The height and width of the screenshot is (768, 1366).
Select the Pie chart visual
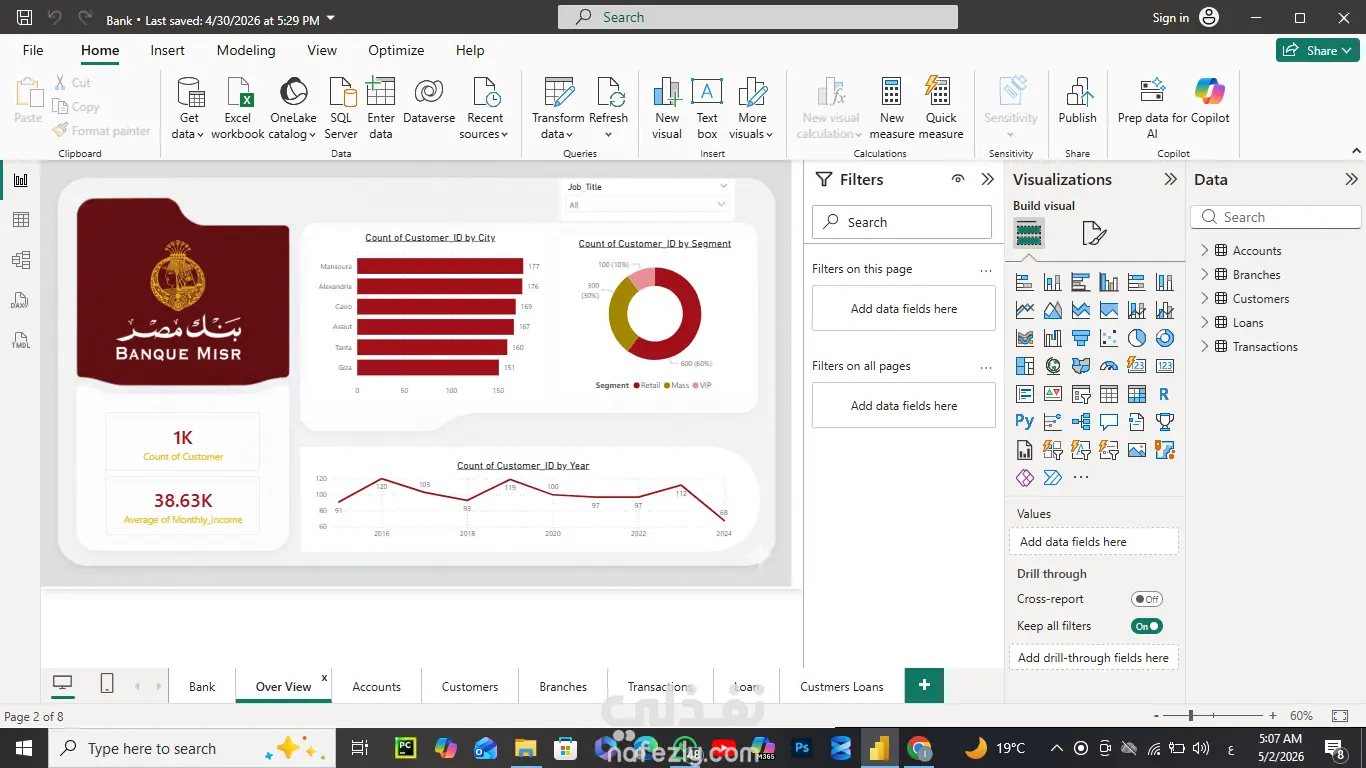(x=1136, y=338)
